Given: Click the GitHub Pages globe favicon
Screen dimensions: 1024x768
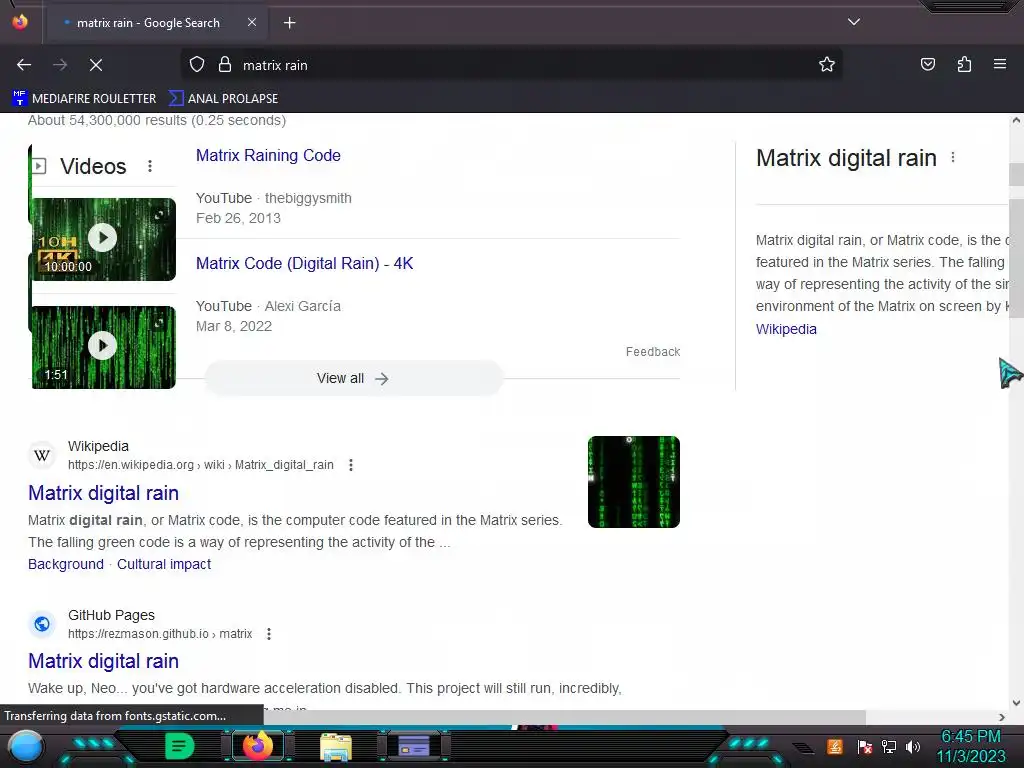Looking at the screenshot, I should [42, 624].
